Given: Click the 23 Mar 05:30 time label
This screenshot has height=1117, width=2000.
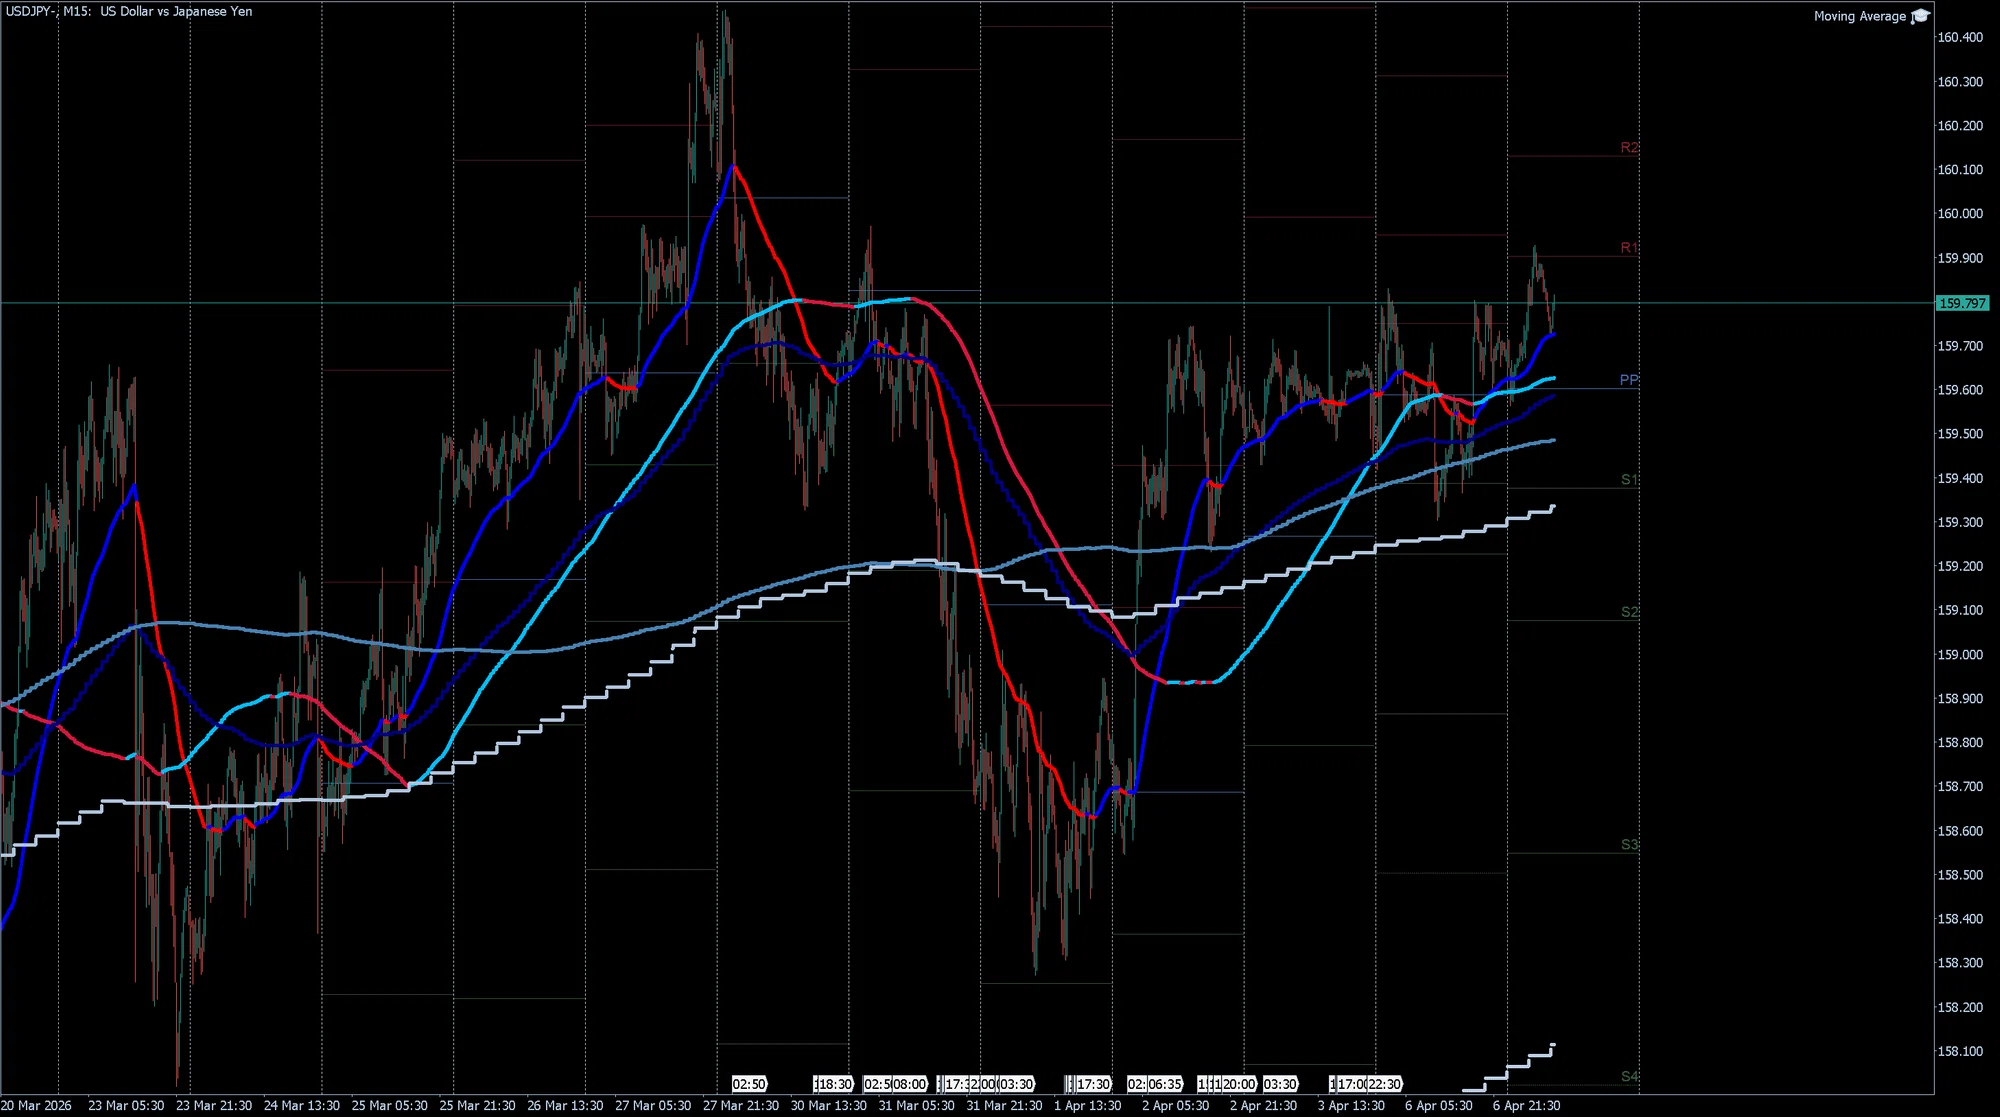Looking at the screenshot, I should point(126,1106).
